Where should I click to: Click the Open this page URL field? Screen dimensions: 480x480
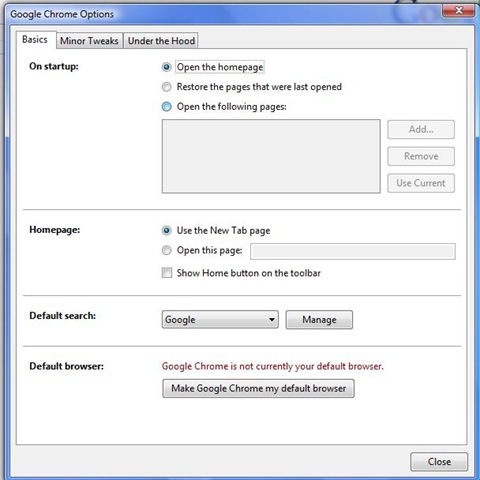tap(353, 251)
